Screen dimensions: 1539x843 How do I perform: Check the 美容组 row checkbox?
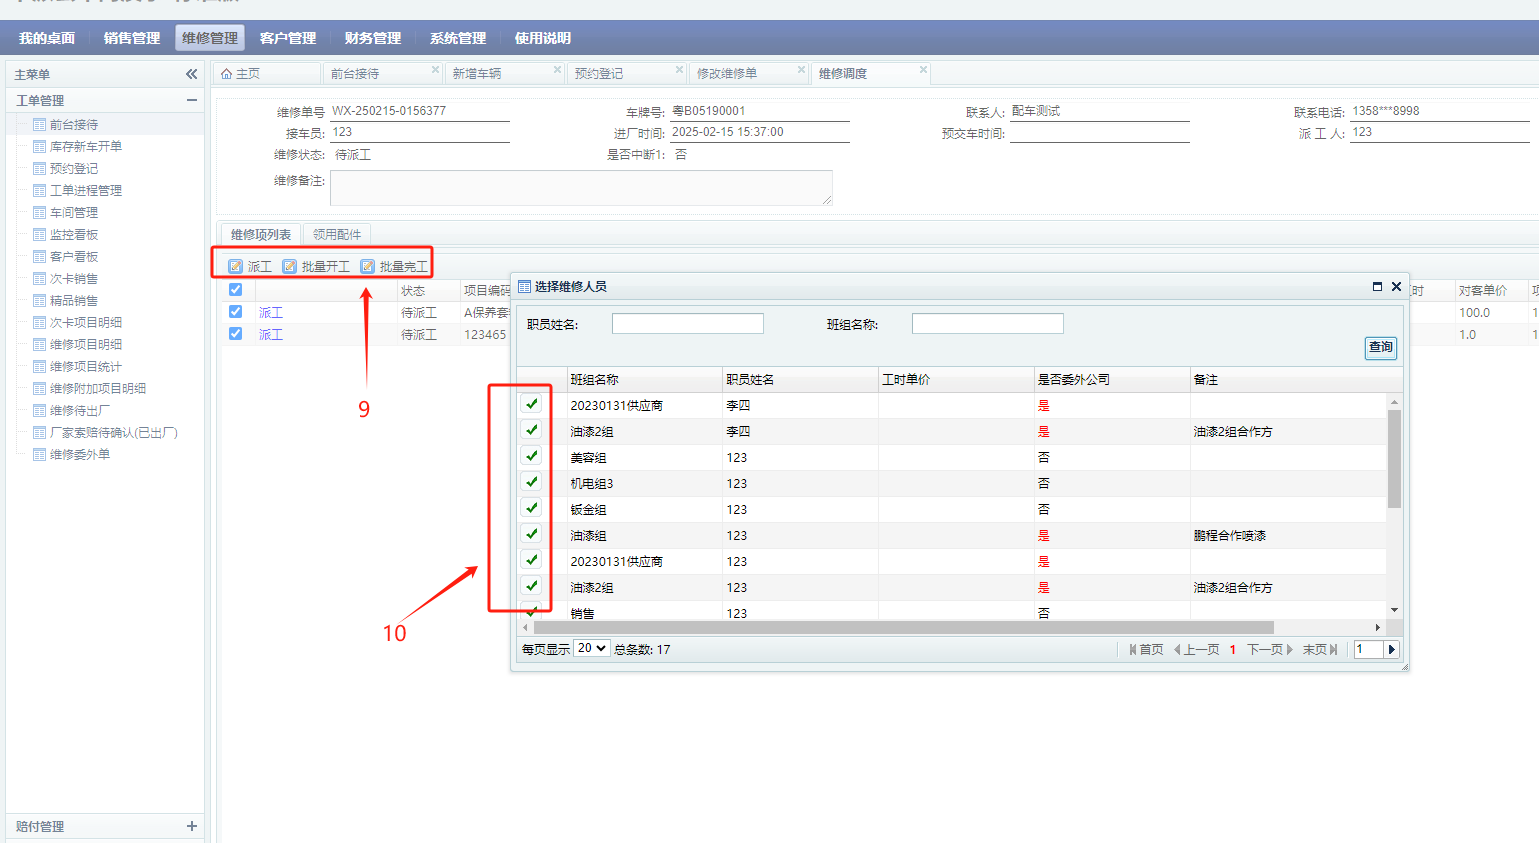click(532, 456)
